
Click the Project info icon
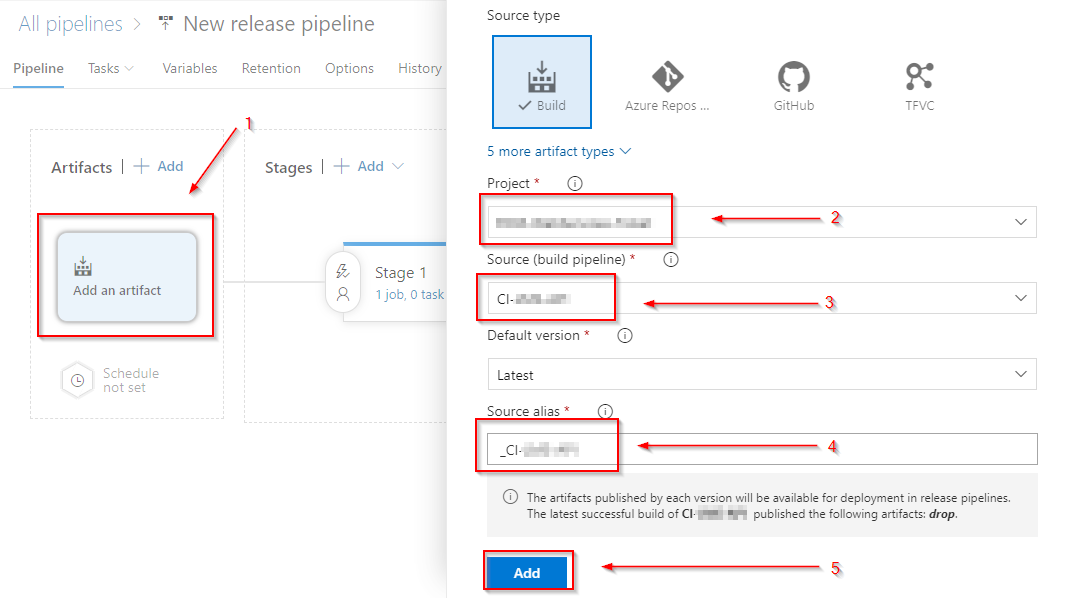tap(574, 184)
